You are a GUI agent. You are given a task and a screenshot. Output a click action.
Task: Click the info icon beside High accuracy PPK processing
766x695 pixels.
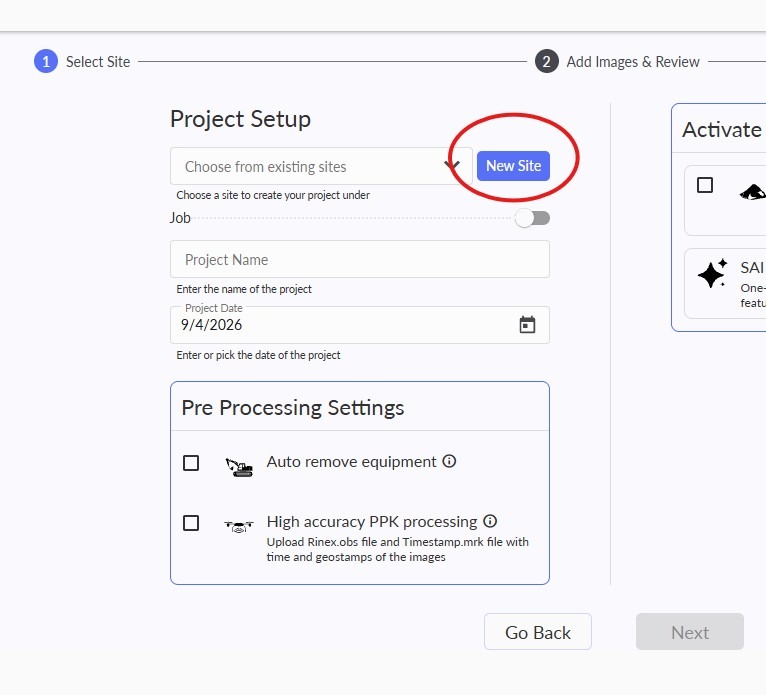coord(490,521)
